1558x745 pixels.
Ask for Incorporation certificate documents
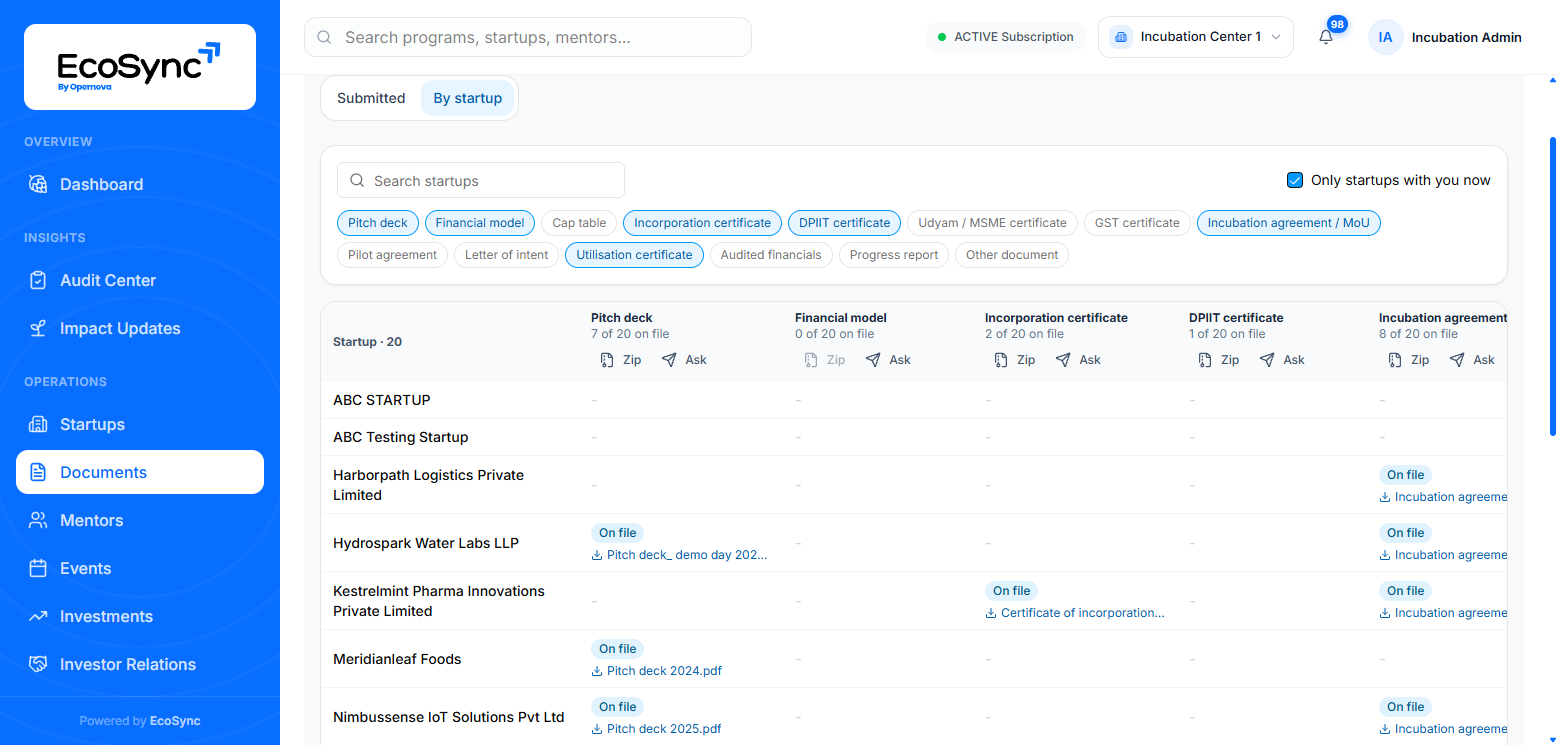tap(1078, 360)
